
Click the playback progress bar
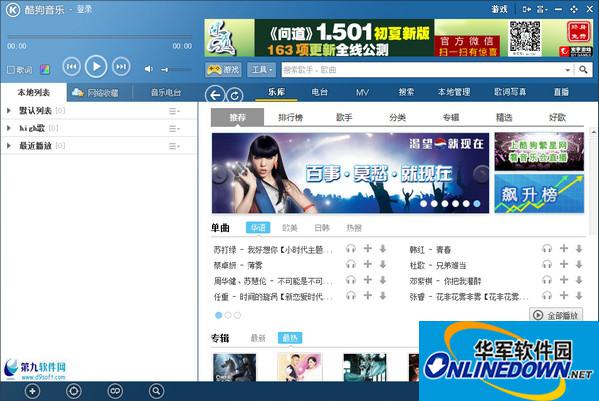tap(99, 37)
